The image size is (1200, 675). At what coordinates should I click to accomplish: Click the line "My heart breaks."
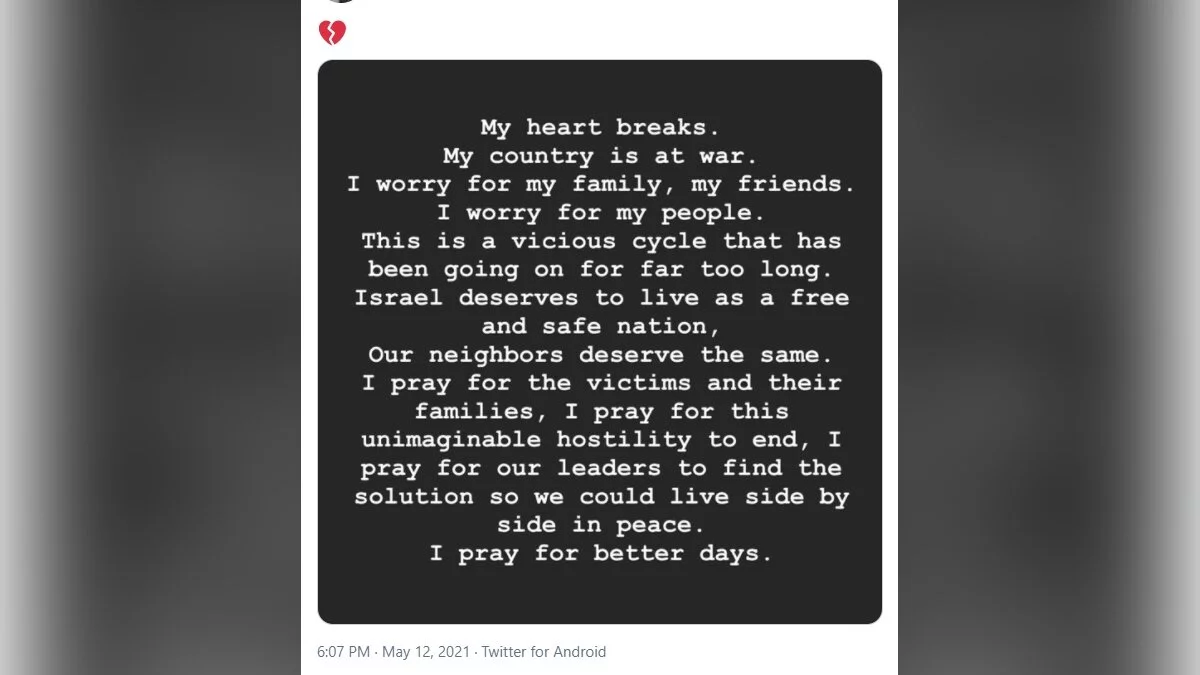click(x=599, y=128)
